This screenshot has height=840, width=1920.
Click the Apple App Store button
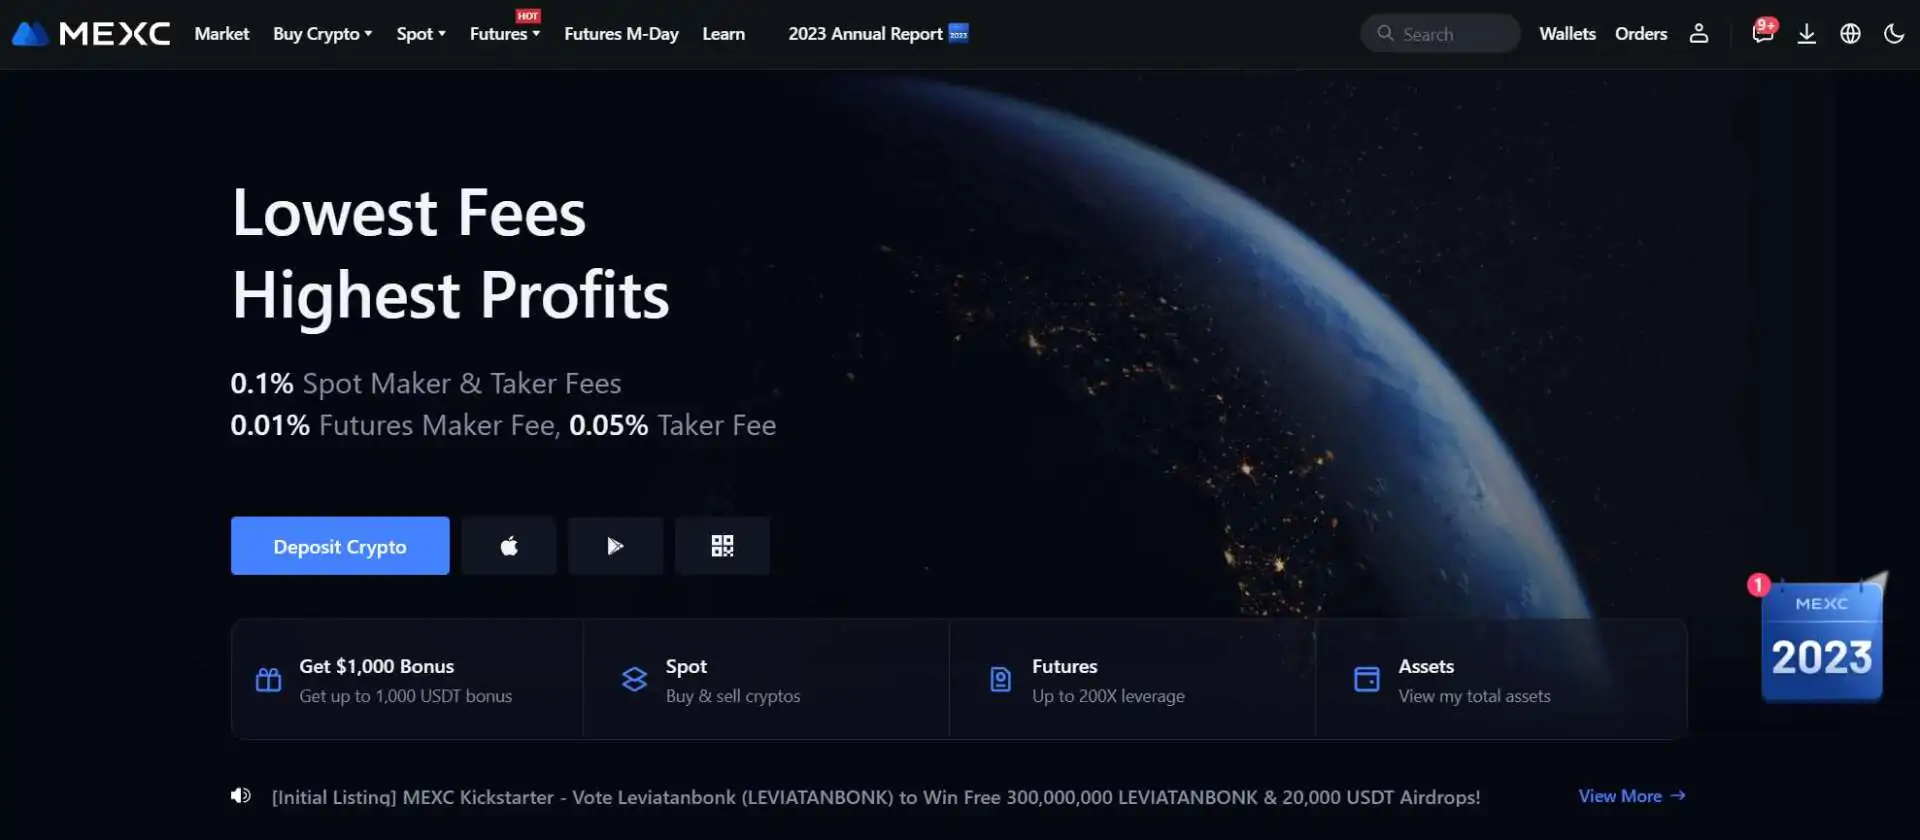509,546
